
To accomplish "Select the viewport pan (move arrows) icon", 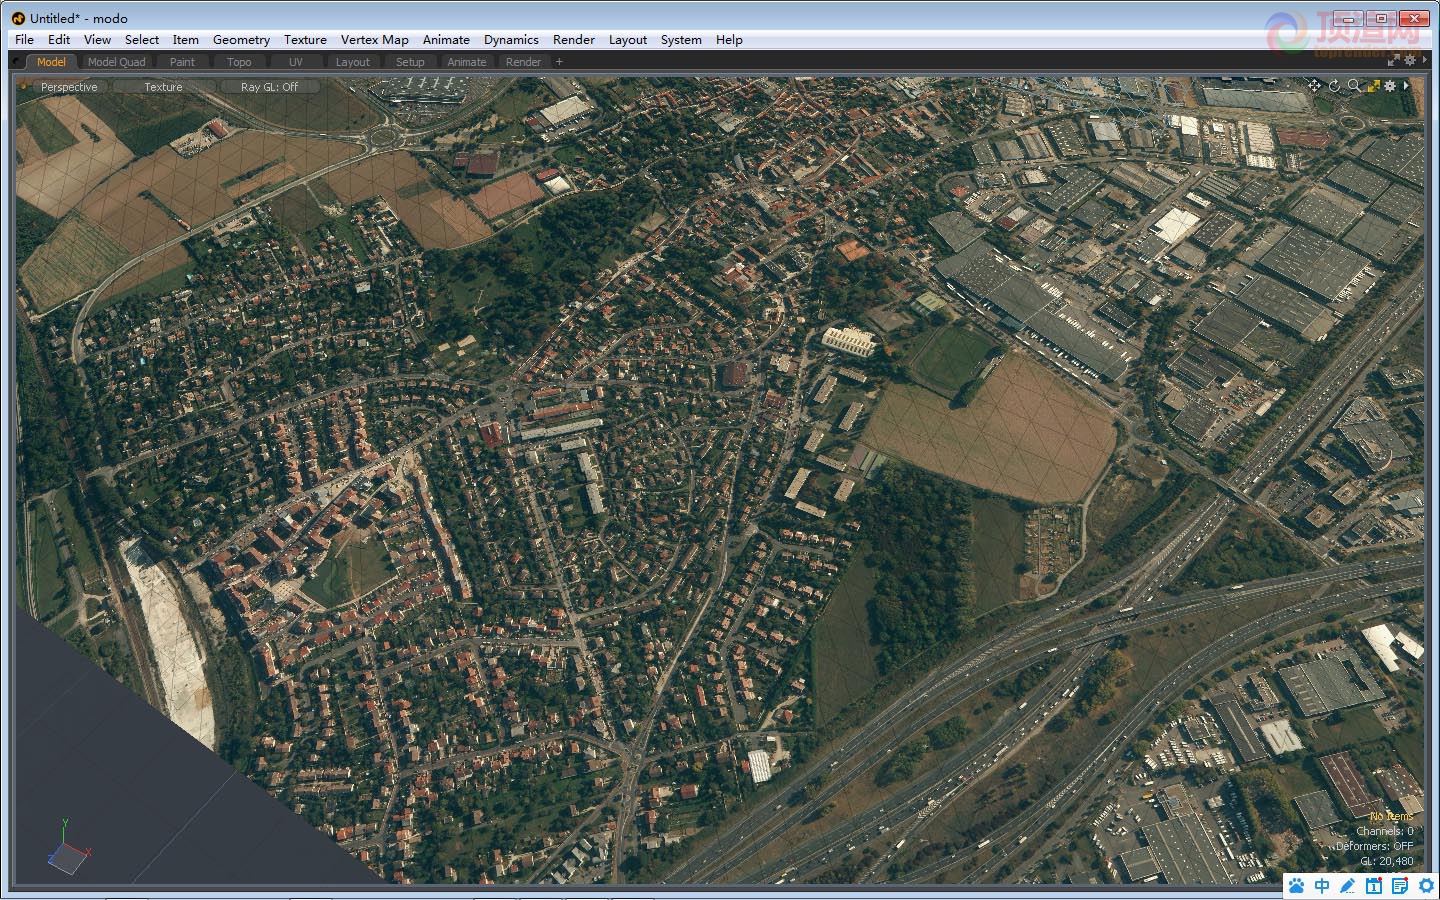I will coord(1314,86).
